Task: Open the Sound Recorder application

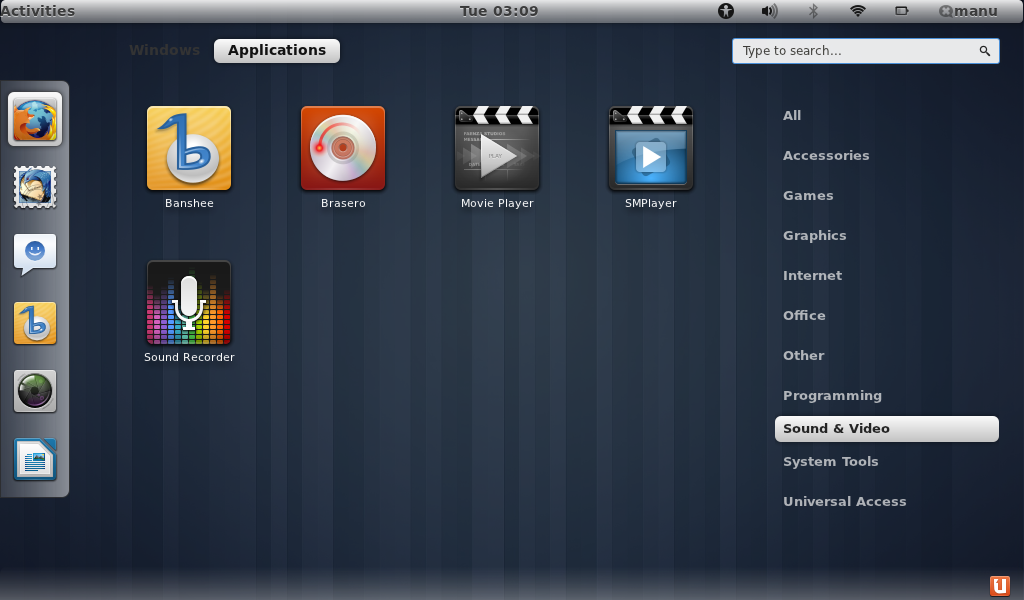Action: 189,303
